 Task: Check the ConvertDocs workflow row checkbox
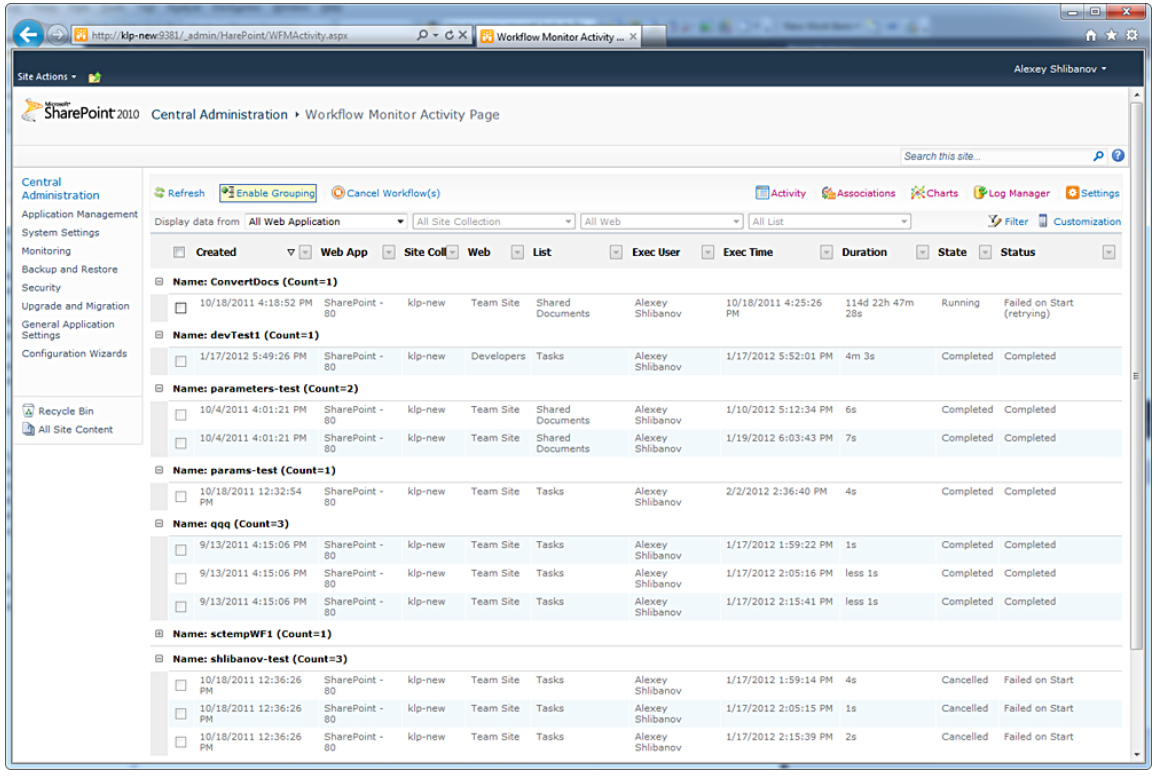[x=181, y=308]
